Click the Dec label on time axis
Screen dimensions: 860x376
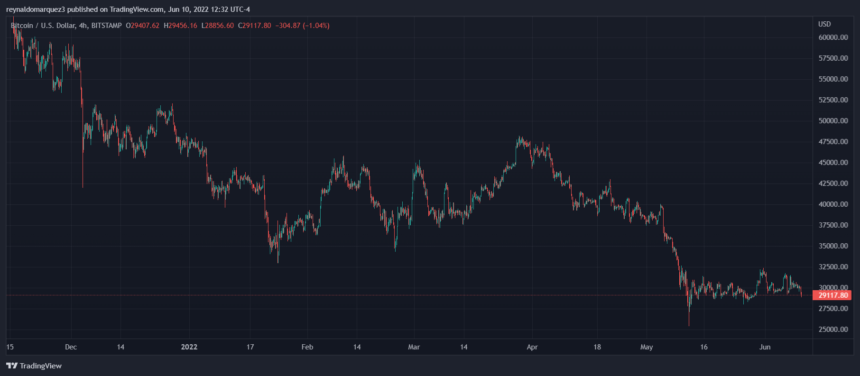[x=71, y=346]
